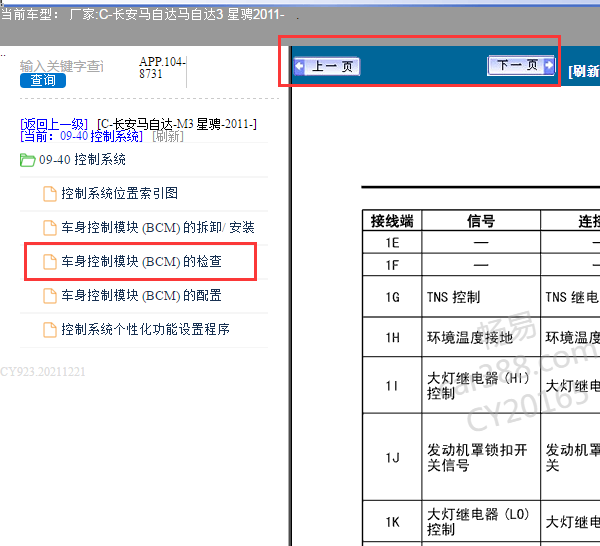The image size is (600, 546).
Task: Open 车身控制模块 (BCM) 的拆卸/安装
Action: [158, 227]
